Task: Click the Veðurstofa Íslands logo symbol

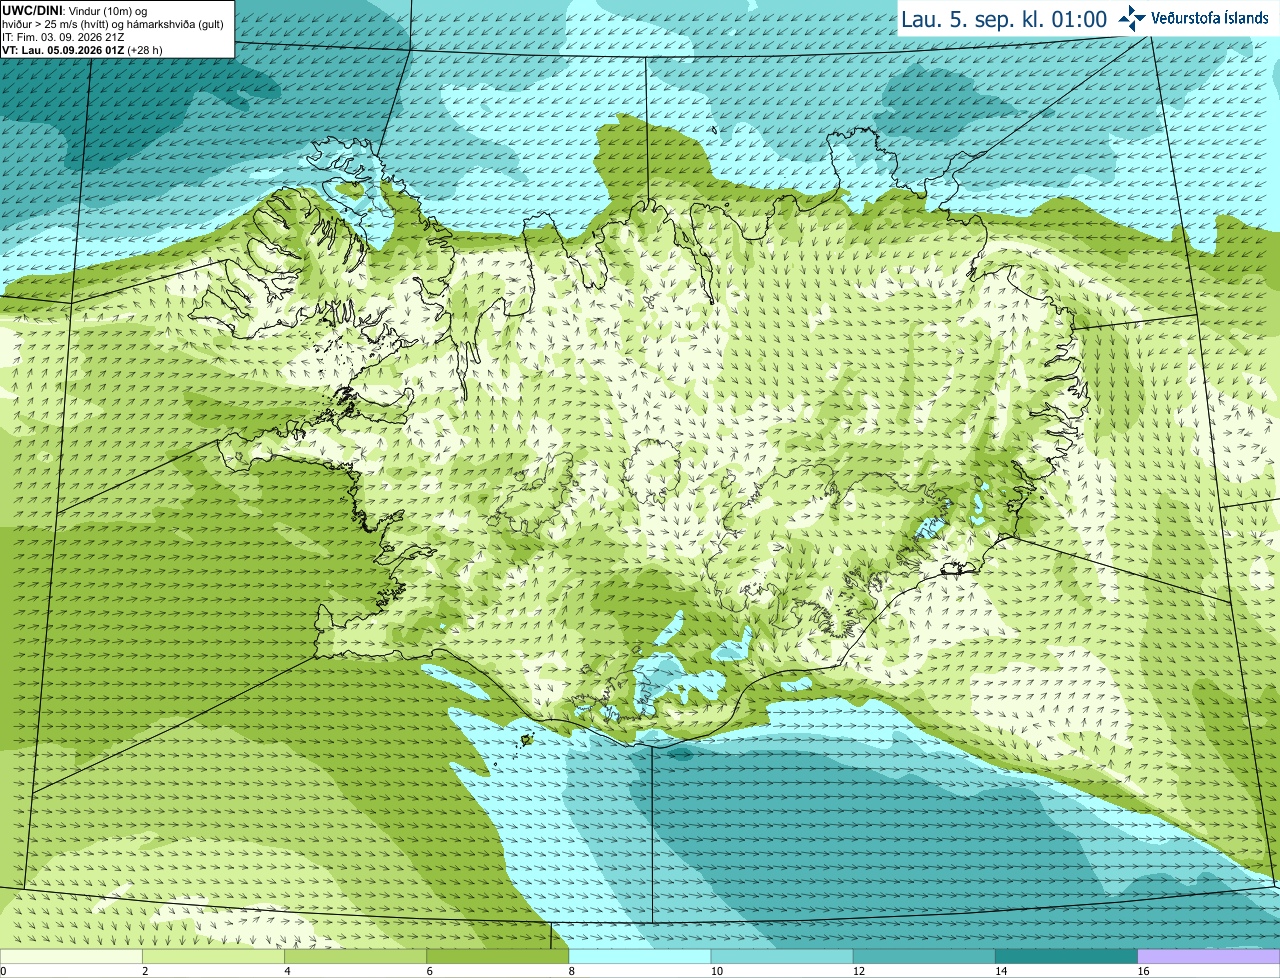Action: (1132, 18)
